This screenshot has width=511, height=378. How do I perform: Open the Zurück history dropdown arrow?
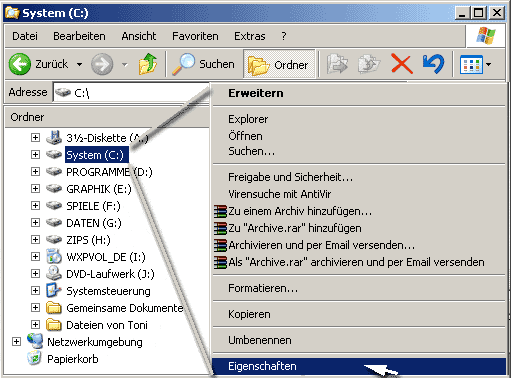click(79, 64)
